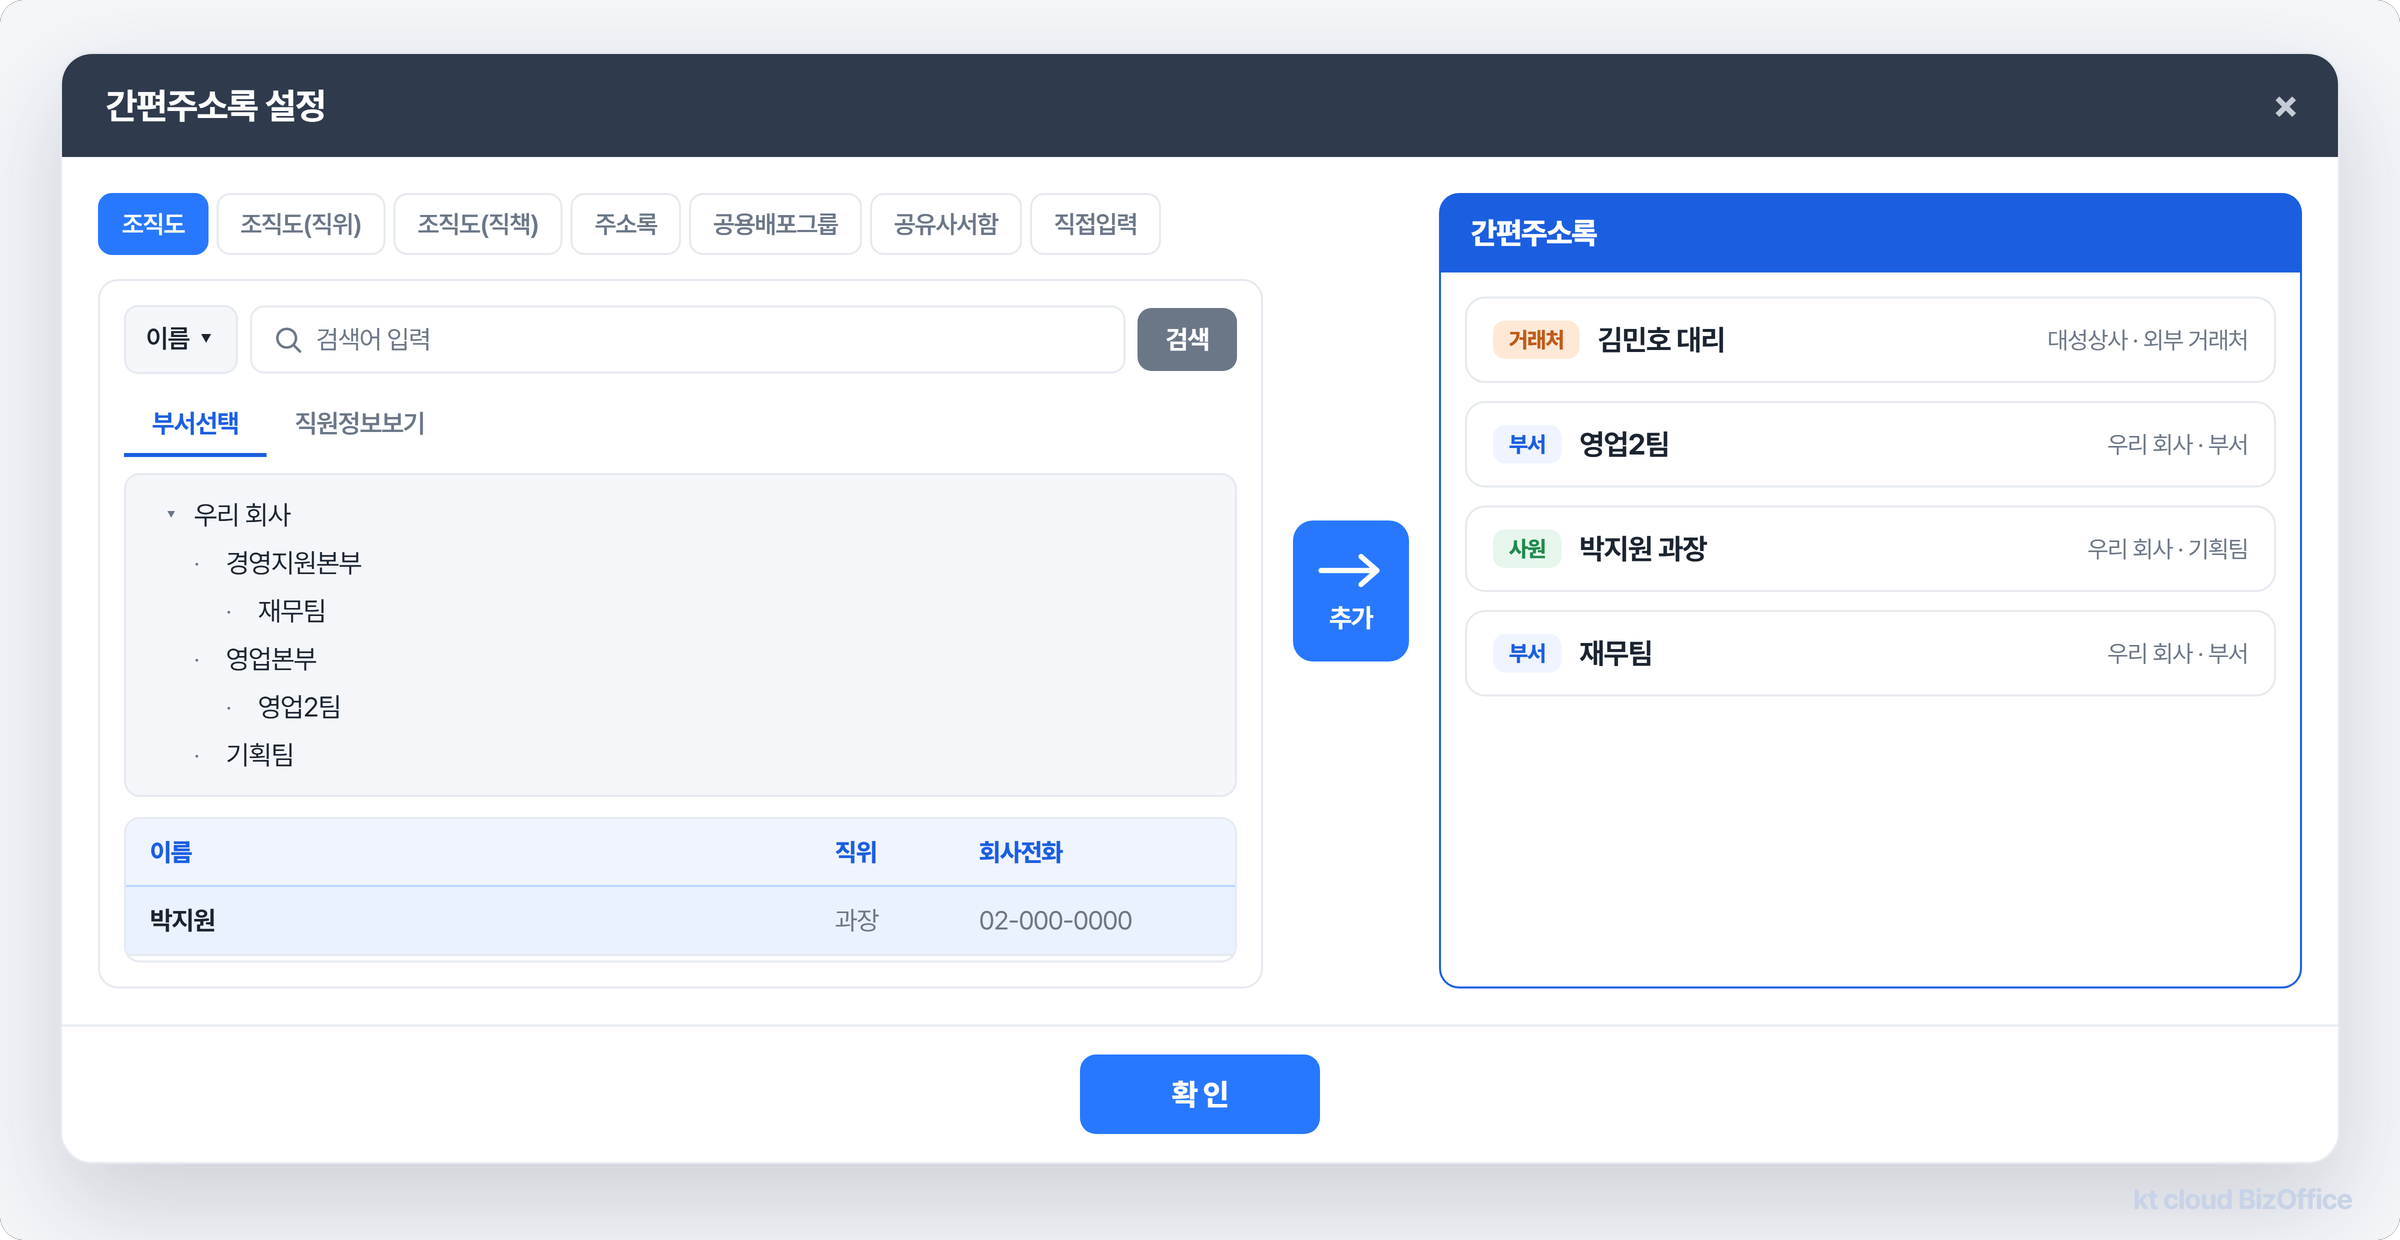Select 재무팀 in the department tree
The image size is (2400, 1240).
coord(292,611)
